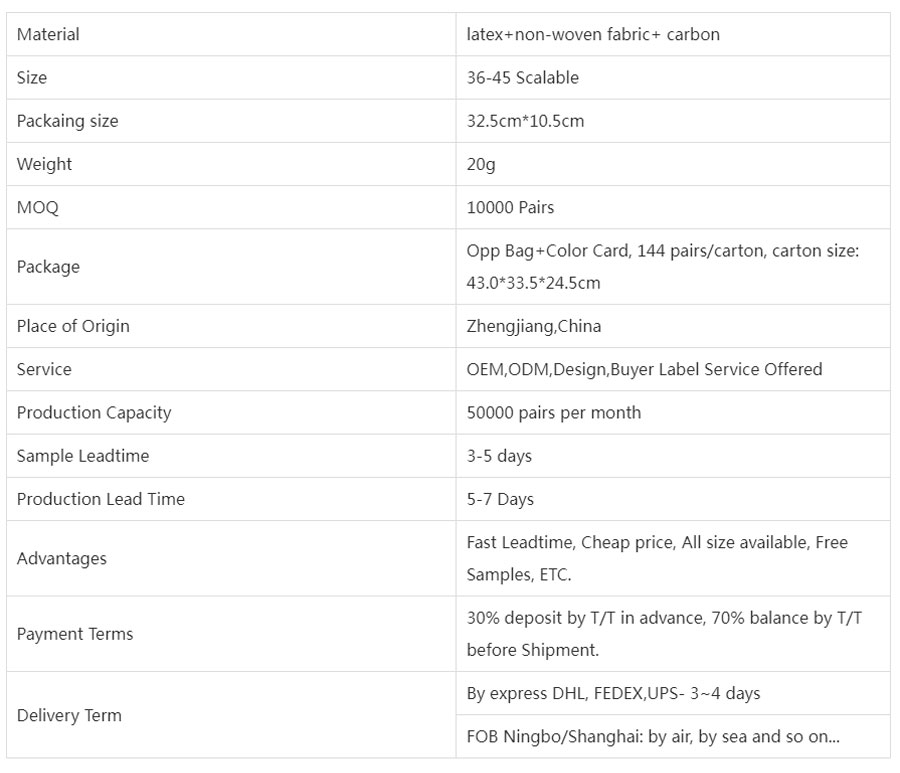Click the Place of Origin label
The image size is (900, 773).
pos(73,326)
